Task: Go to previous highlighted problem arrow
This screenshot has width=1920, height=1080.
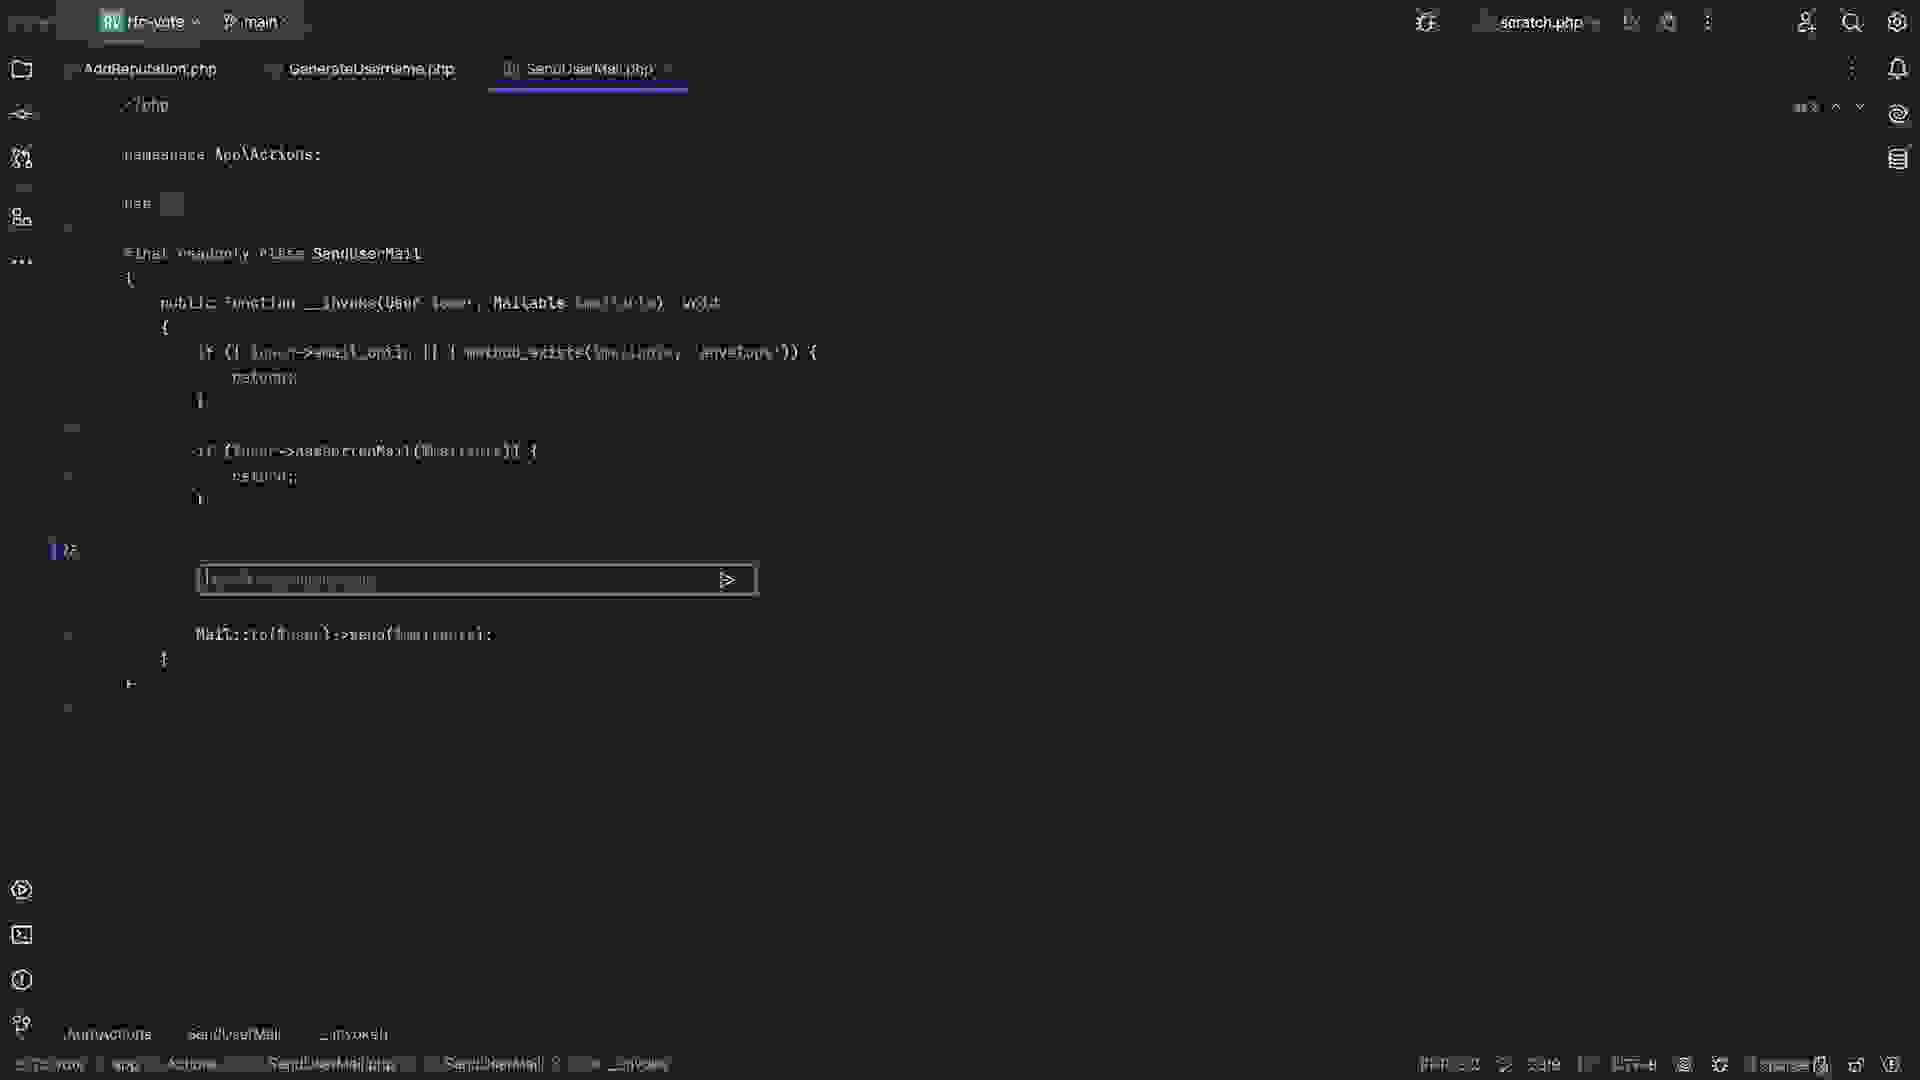Action: 1836,107
